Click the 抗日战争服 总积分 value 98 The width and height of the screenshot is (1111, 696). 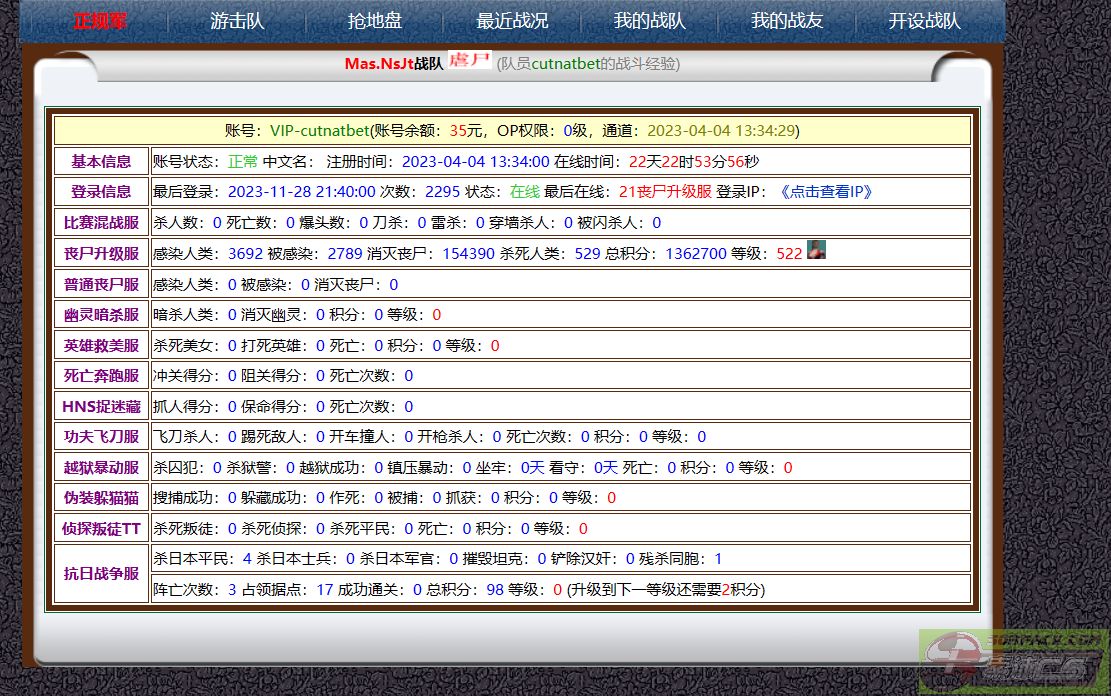(495, 590)
